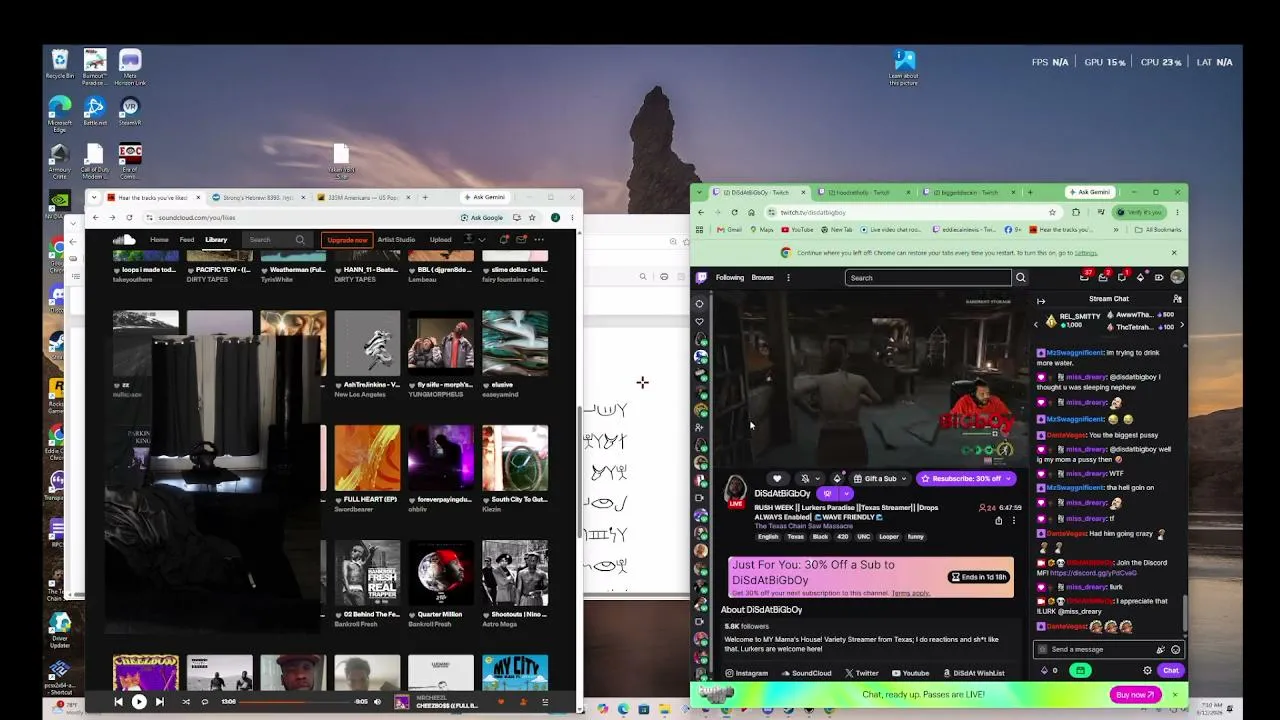The height and width of the screenshot is (720, 1280).
Task: Open Settings link in Chrome restore notice
Action: 1086,253
